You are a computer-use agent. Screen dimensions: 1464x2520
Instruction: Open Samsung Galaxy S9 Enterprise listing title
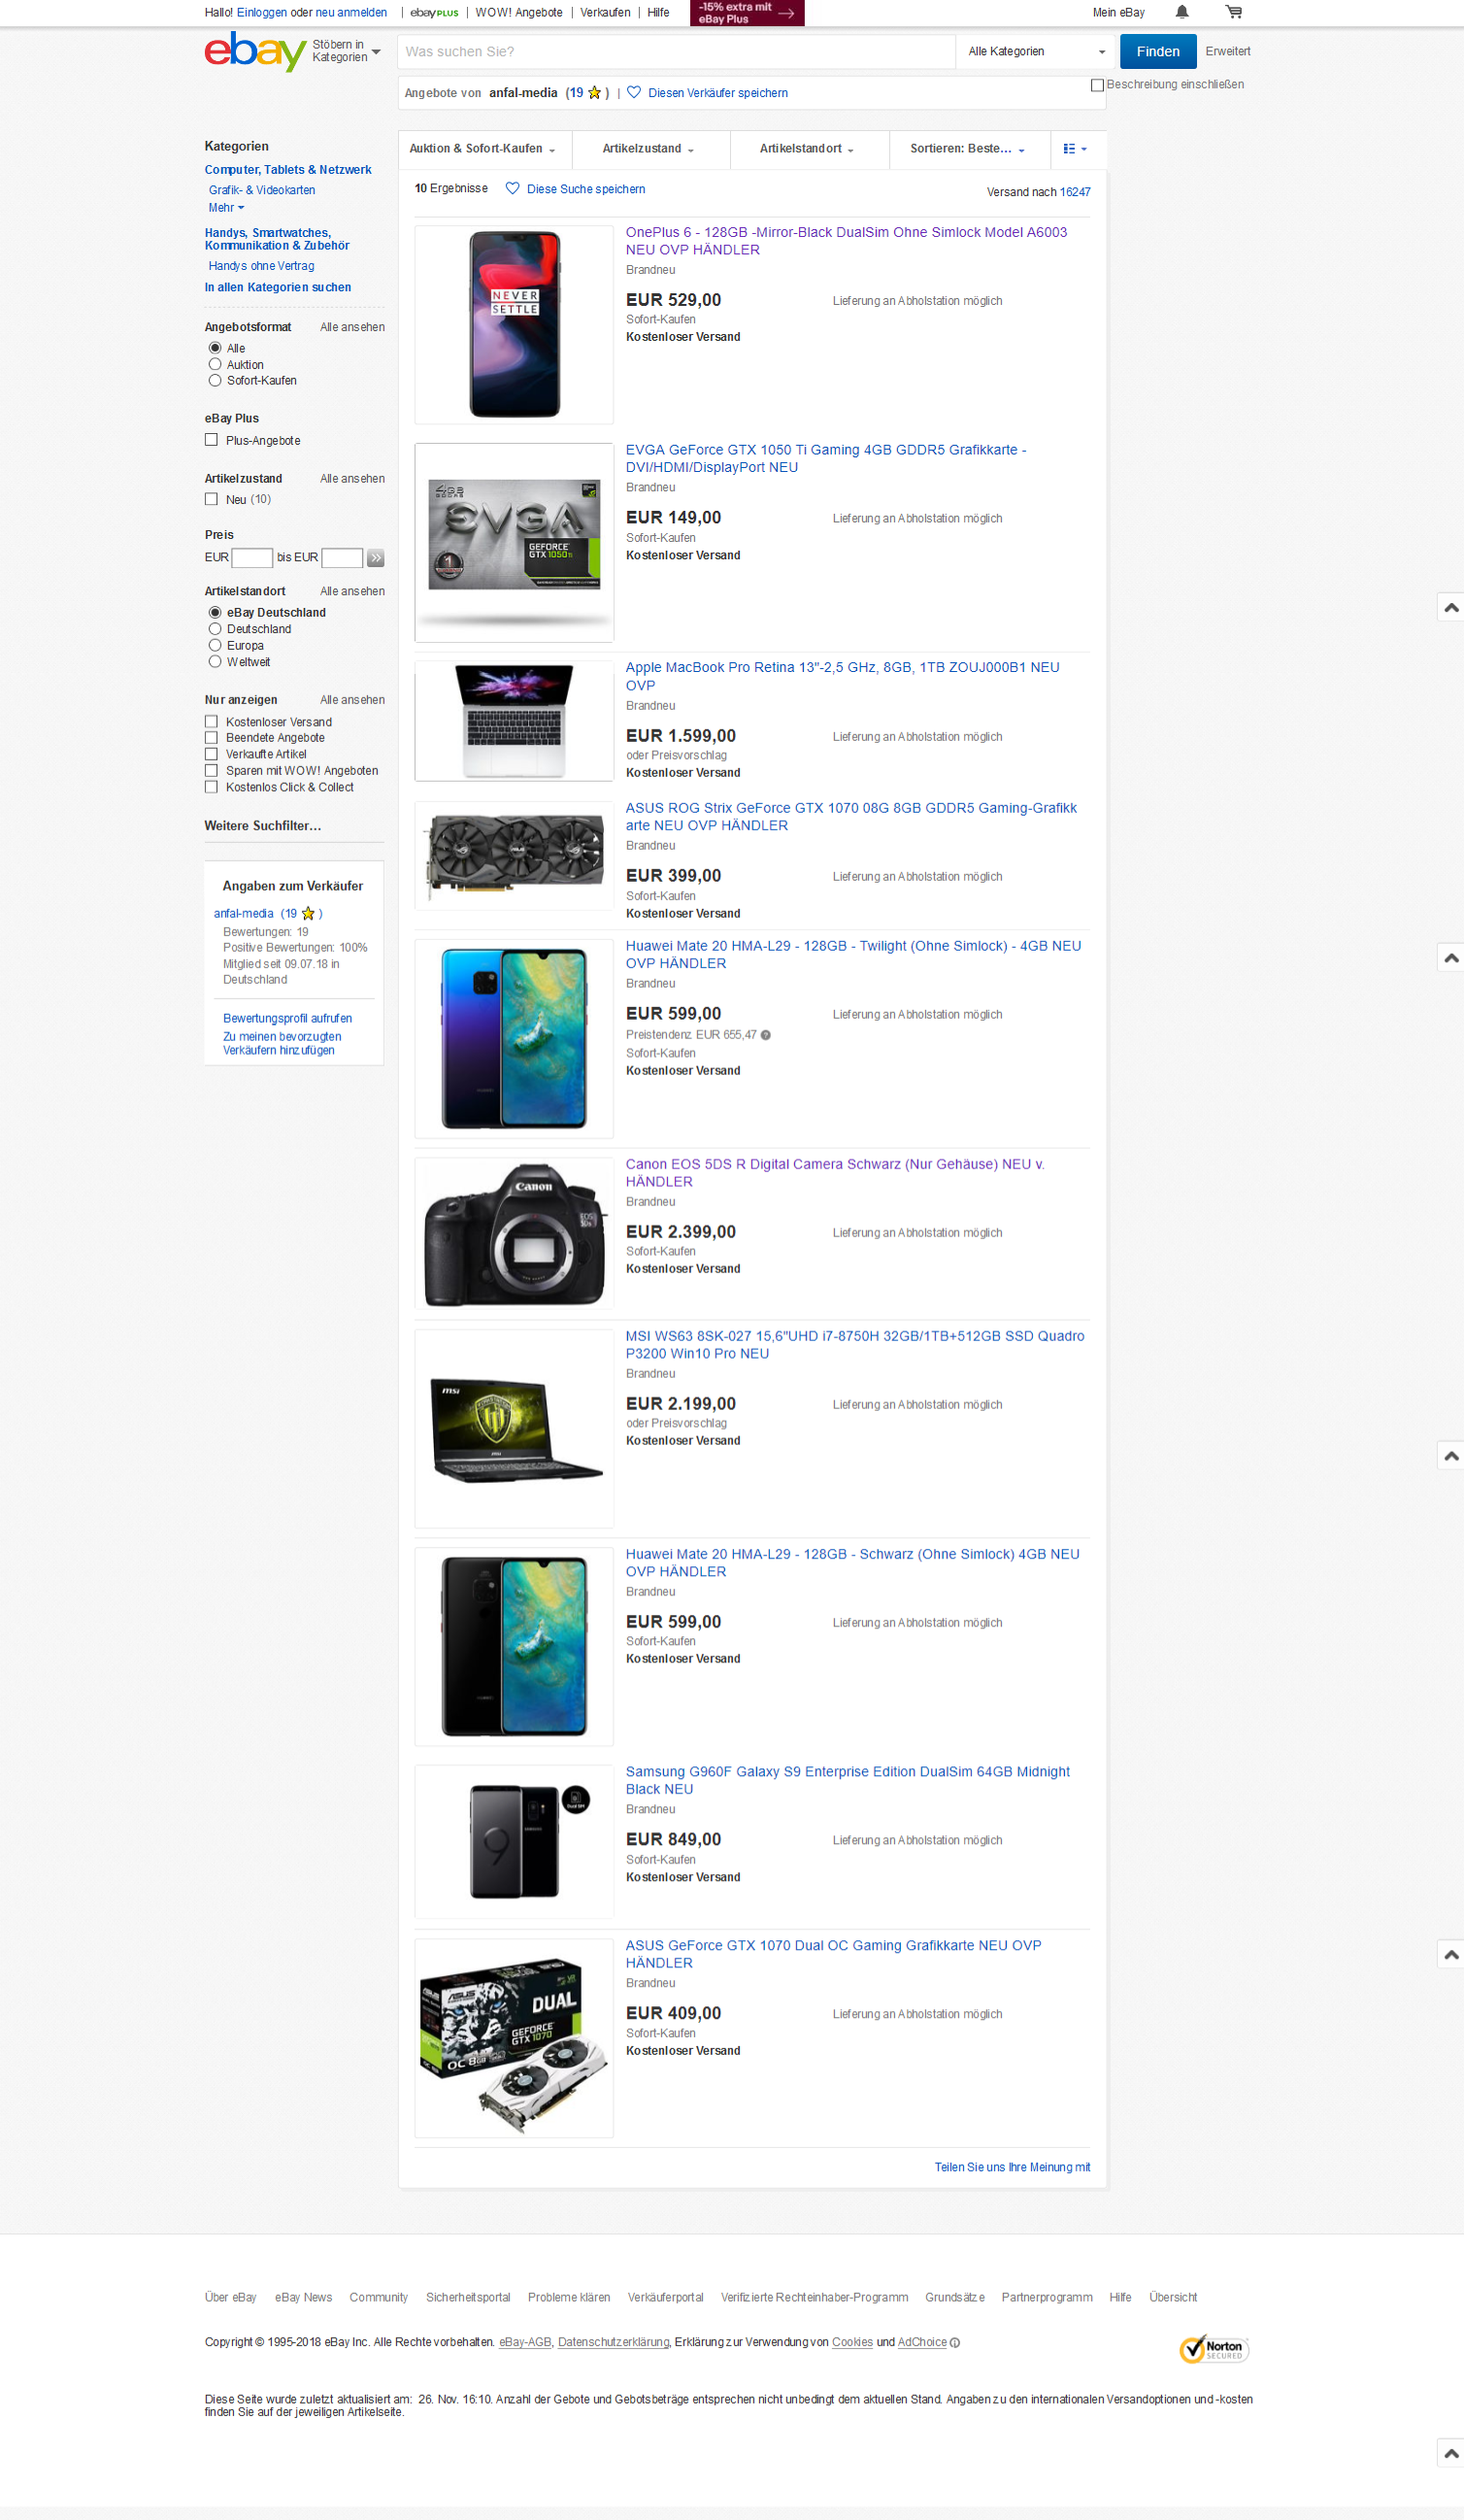pyautogui.click(x=847, y=1780)
